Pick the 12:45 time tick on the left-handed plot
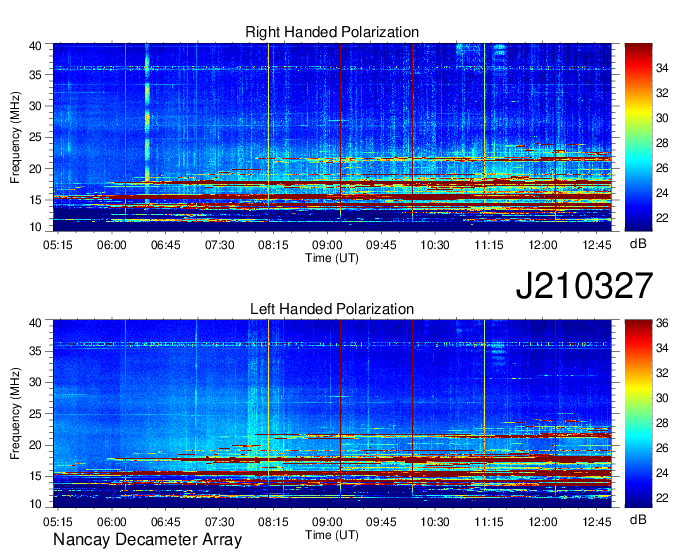 [597, 522]
